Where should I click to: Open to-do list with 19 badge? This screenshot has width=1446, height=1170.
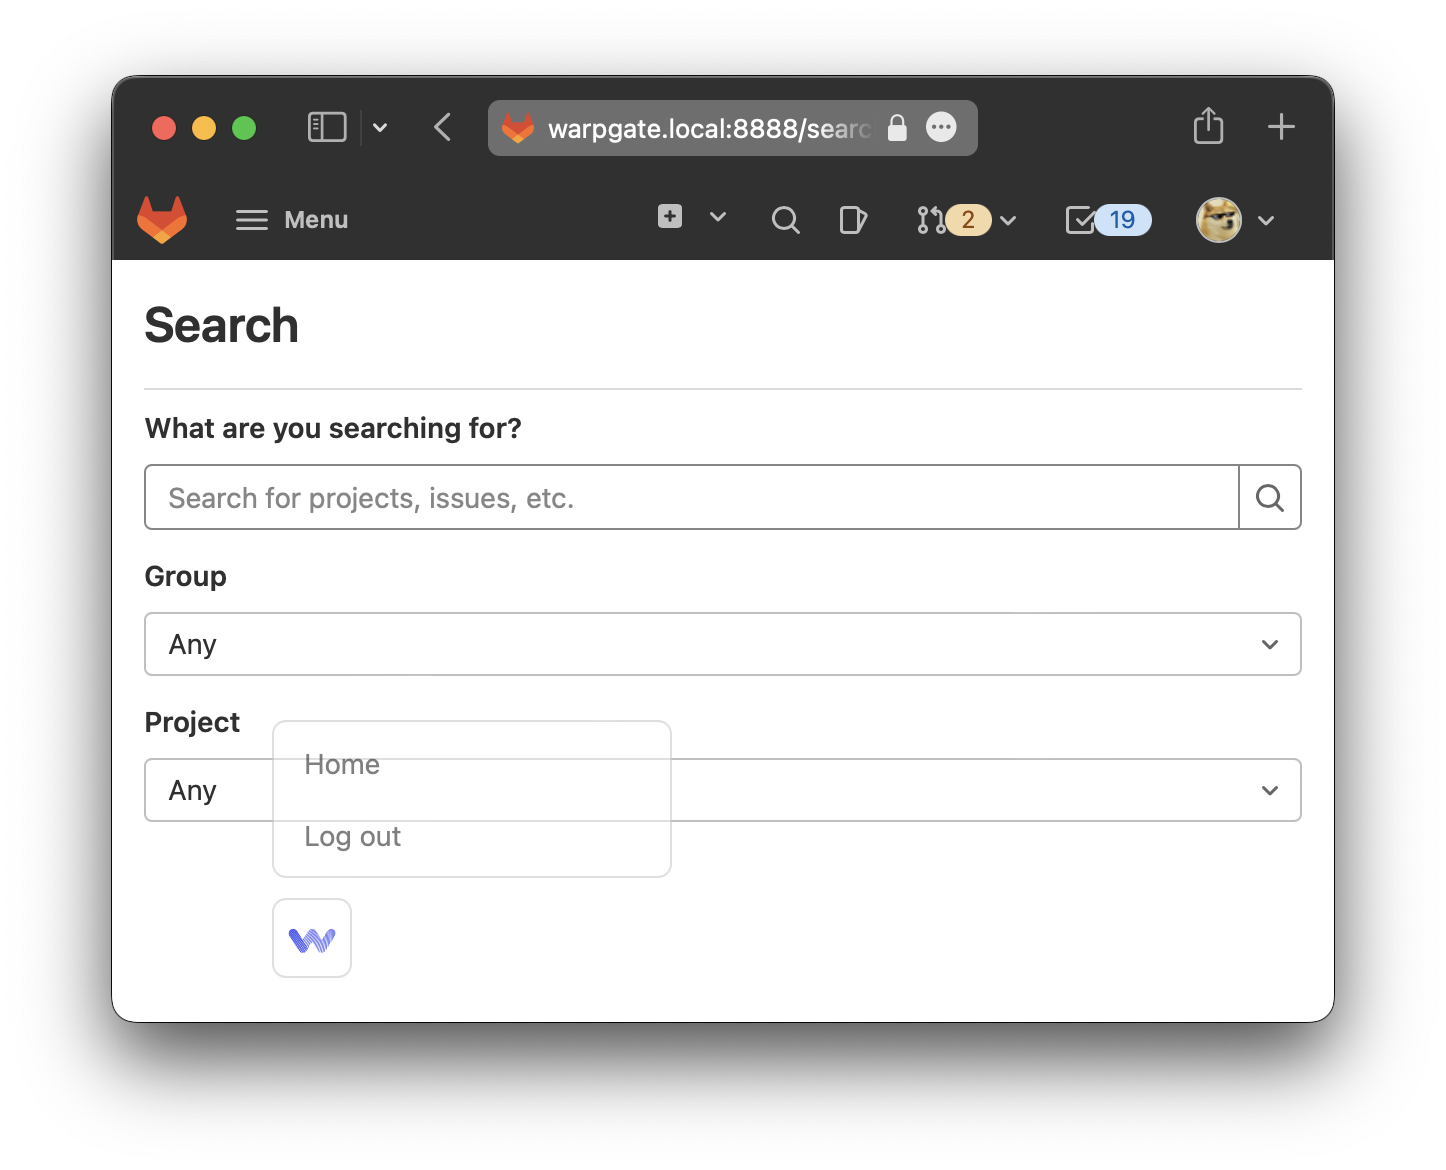click(x=1108, y=220)
